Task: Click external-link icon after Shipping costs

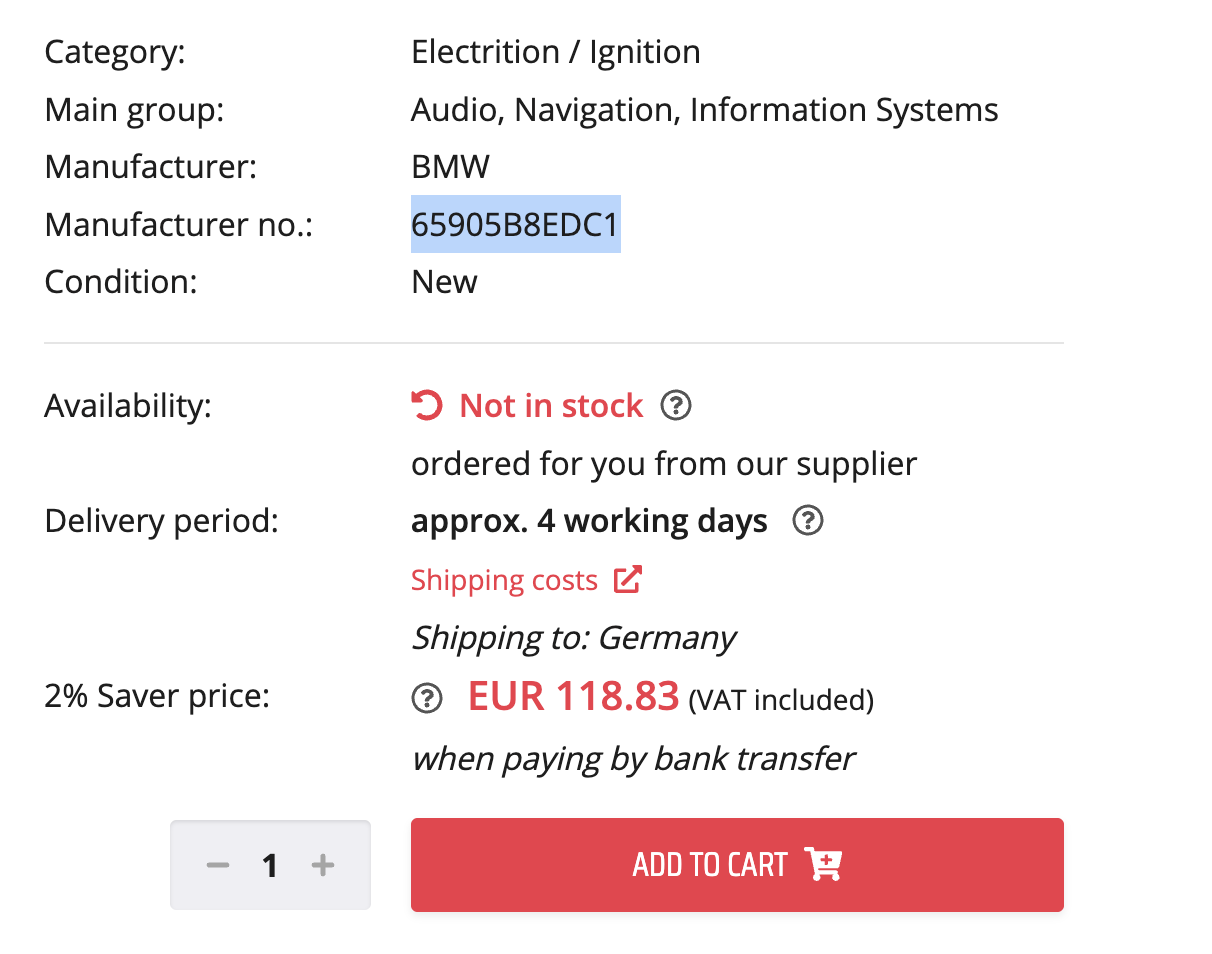Action: click(627, 580)
